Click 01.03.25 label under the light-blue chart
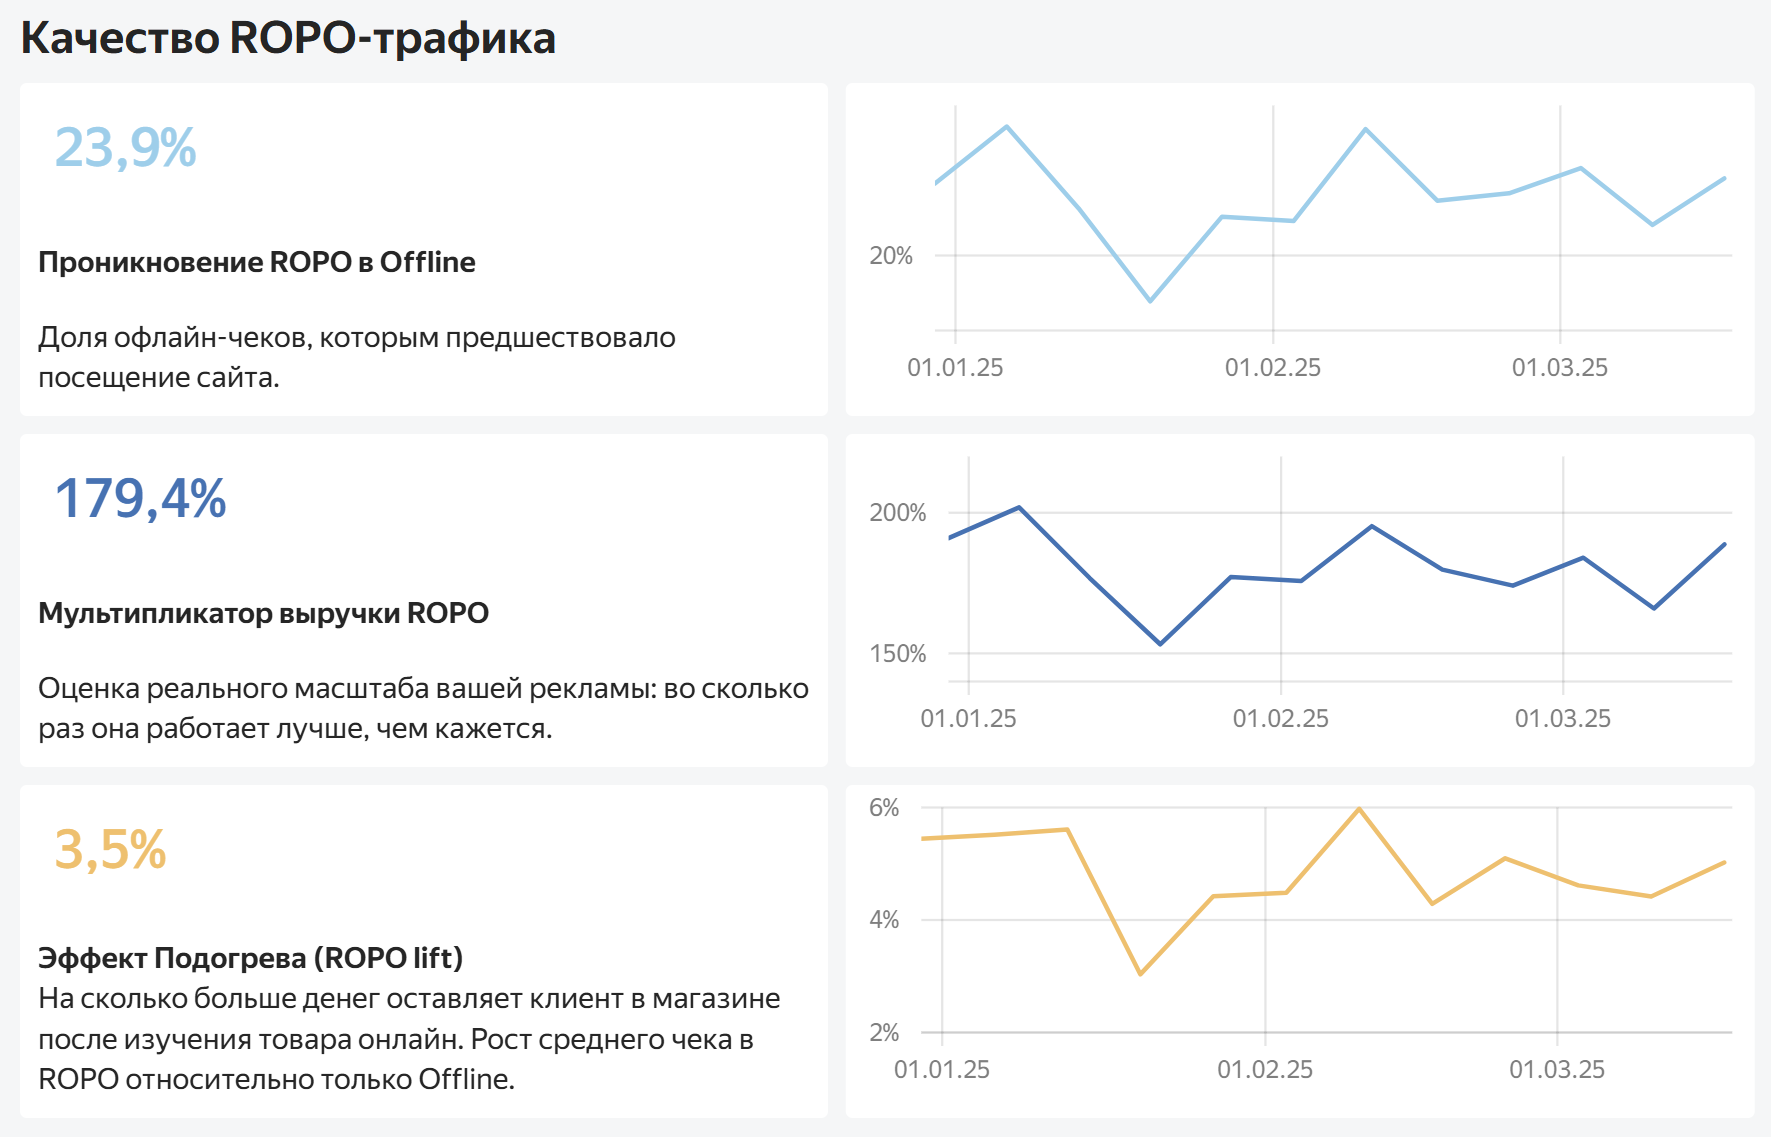Image resolution: width=1771 pixels, height=1137 pixels. tap(1560, 368)
